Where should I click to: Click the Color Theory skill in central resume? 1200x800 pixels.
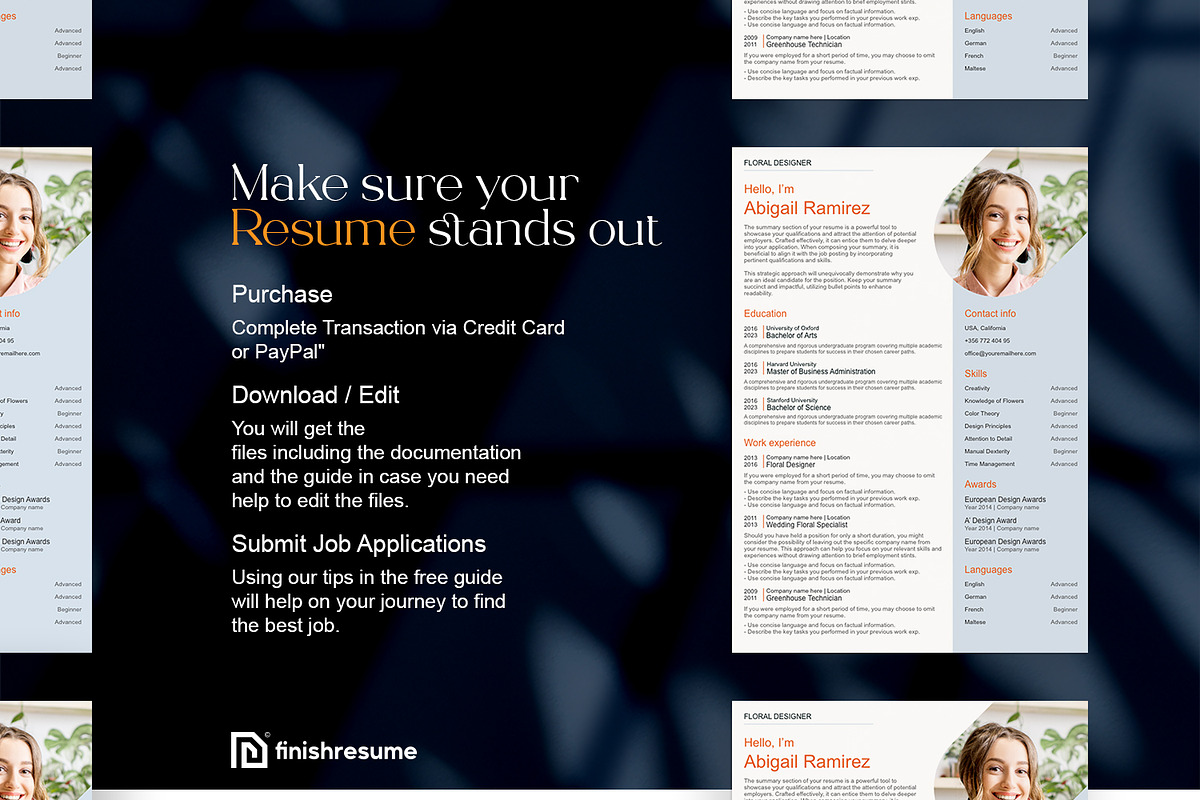(x=982, y=414)
